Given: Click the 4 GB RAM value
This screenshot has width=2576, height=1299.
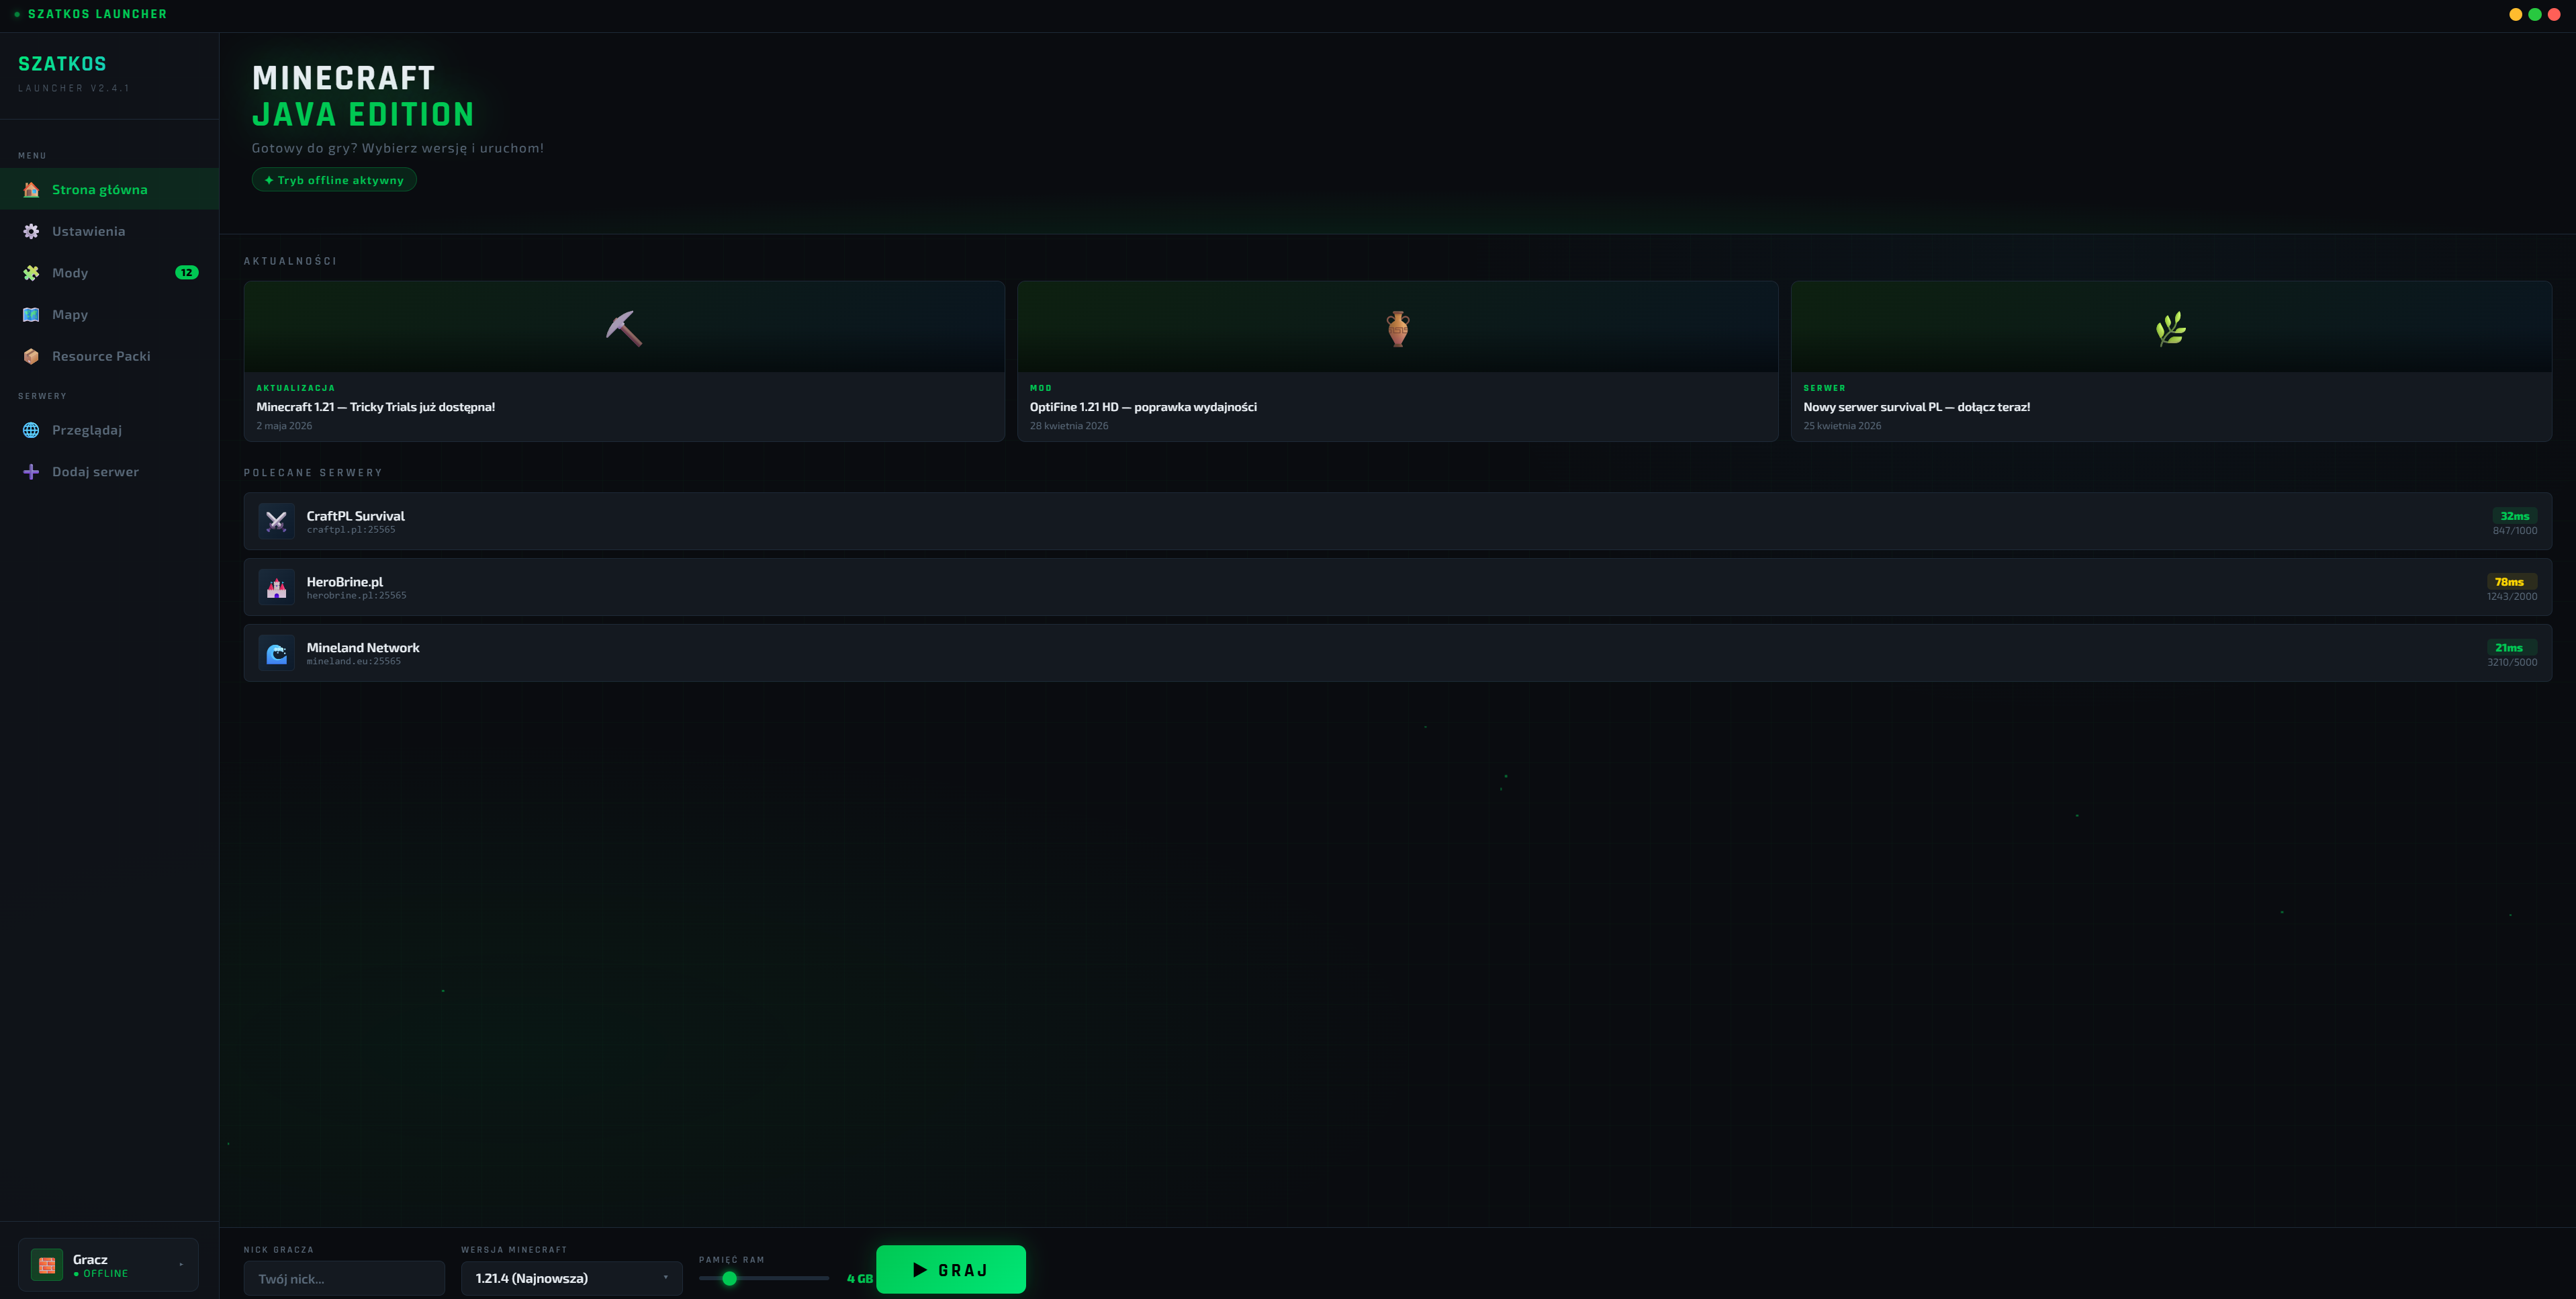Looking at the screenshot, I should (x=859, y=1279).
